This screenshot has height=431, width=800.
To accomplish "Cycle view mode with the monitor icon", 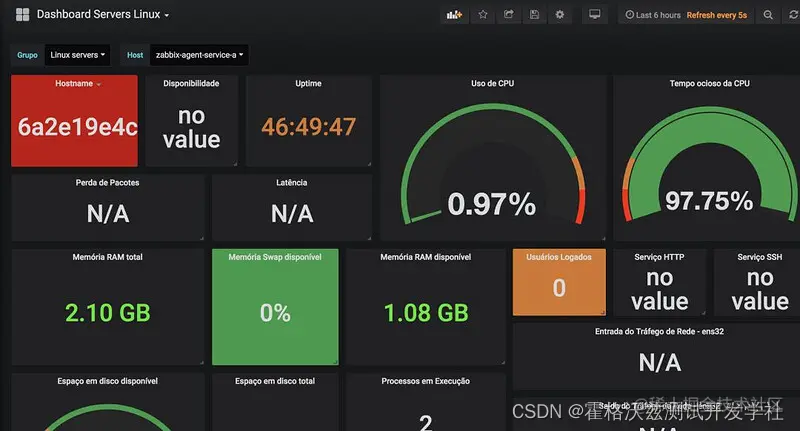I will [x=594, y=15].
